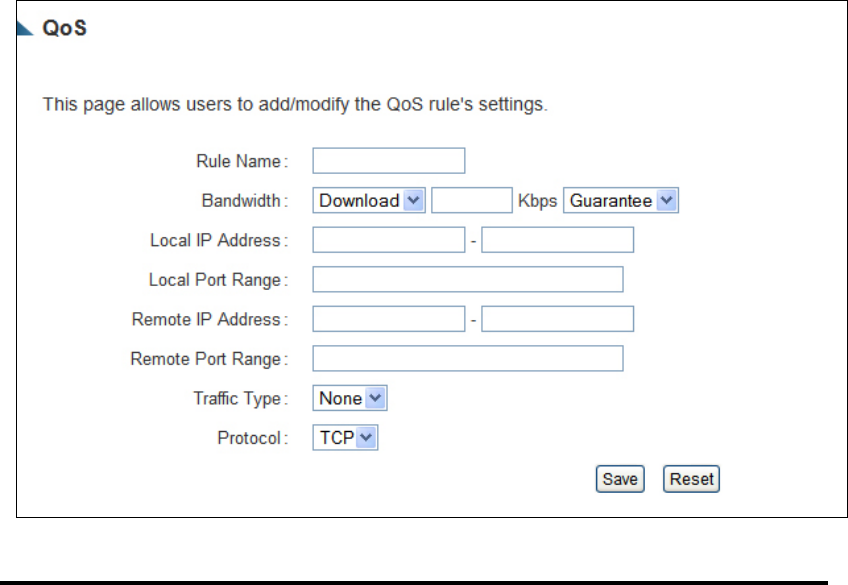The width and height of the screenshot is (848, 585).
Task: Open the Protocol TCP dropdown
Action: (345, 437)
